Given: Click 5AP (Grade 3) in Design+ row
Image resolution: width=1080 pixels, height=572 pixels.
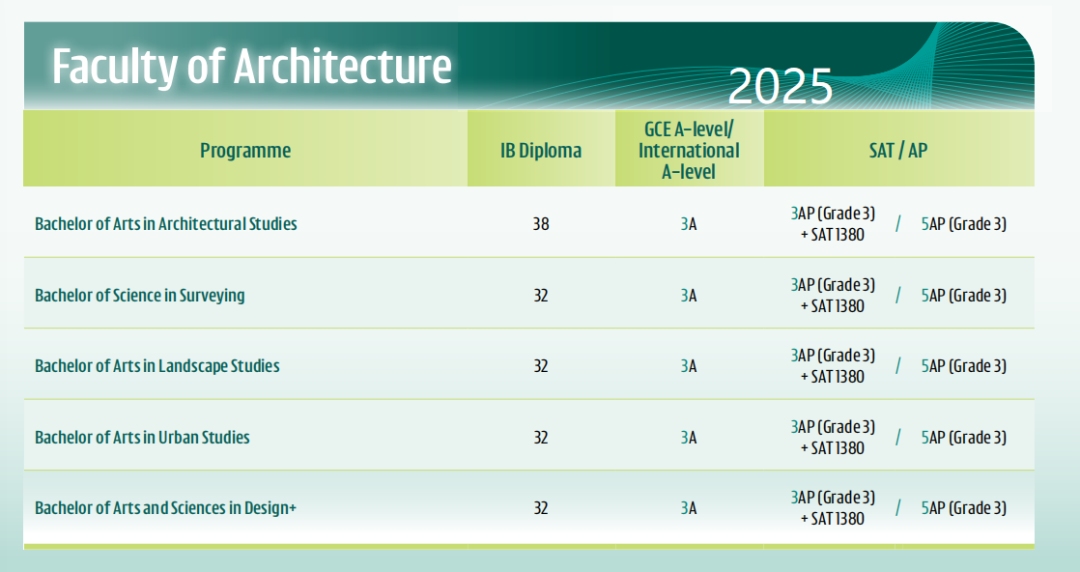Looking at the screenshot, I should [963, 508].
